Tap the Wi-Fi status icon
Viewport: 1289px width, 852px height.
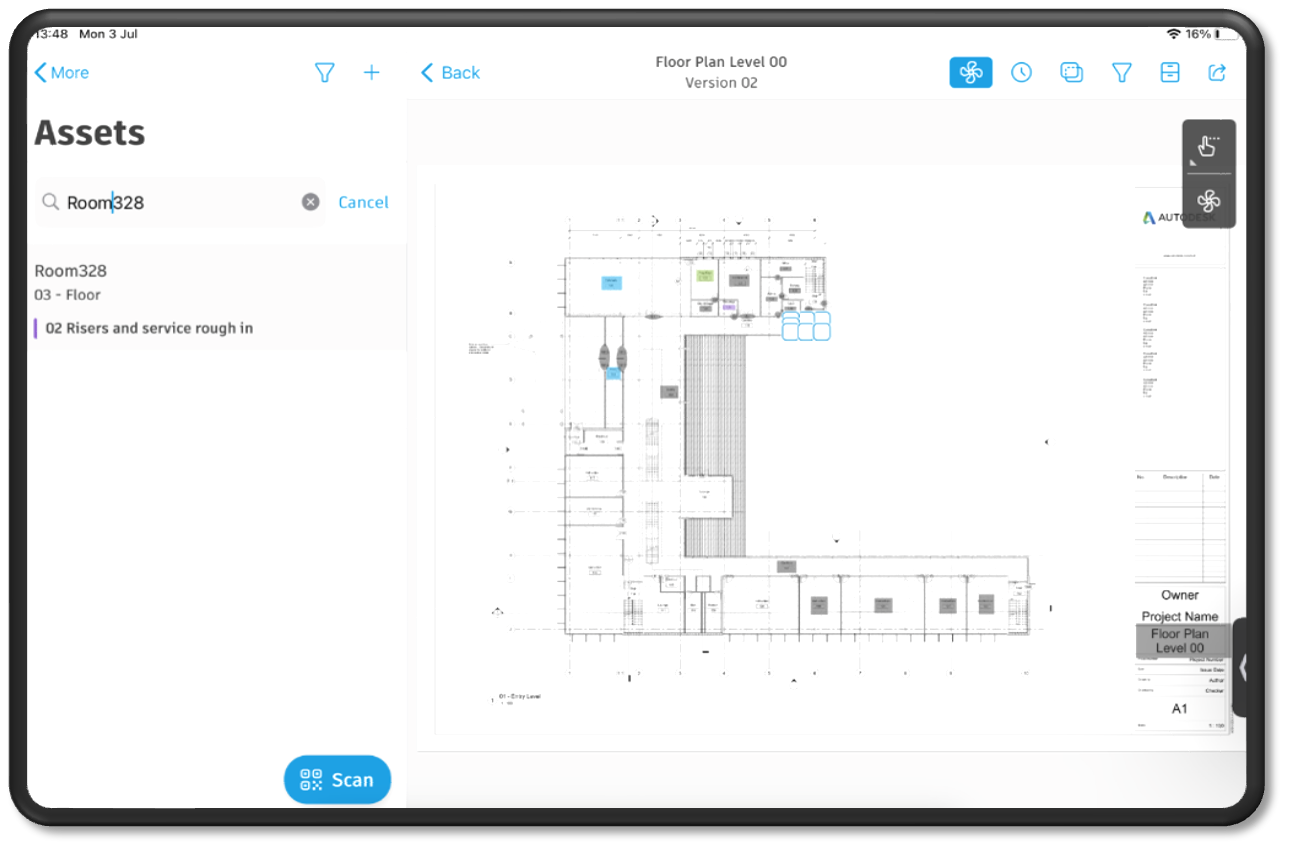1173,34
